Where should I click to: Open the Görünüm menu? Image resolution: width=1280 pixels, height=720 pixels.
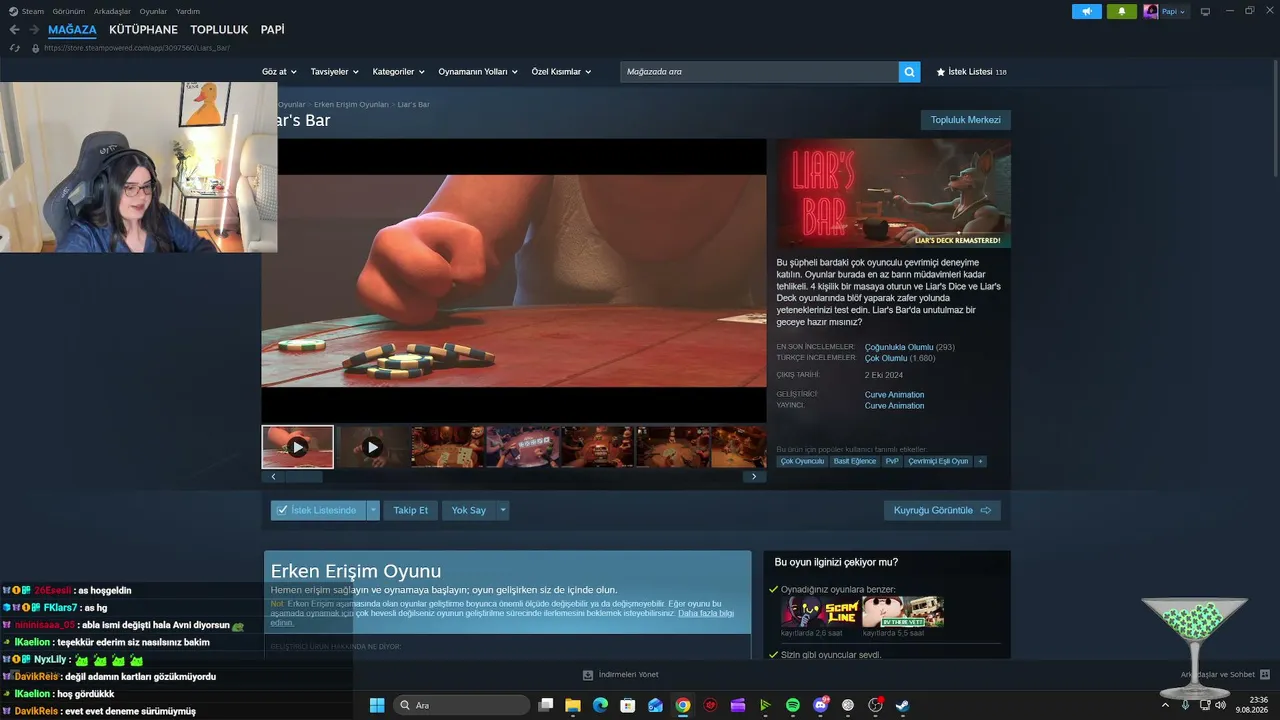click(x=69, y=11)
